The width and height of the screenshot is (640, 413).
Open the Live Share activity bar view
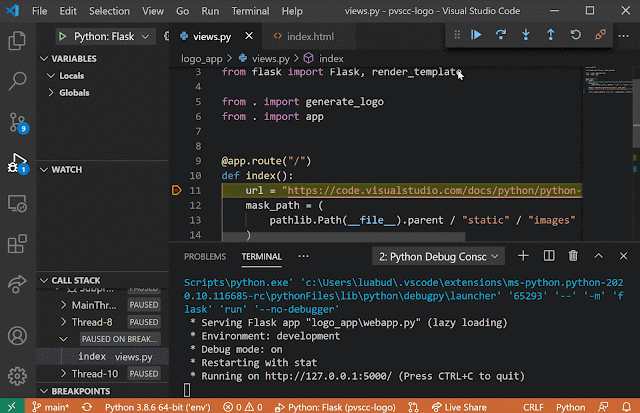coord(17,284)
